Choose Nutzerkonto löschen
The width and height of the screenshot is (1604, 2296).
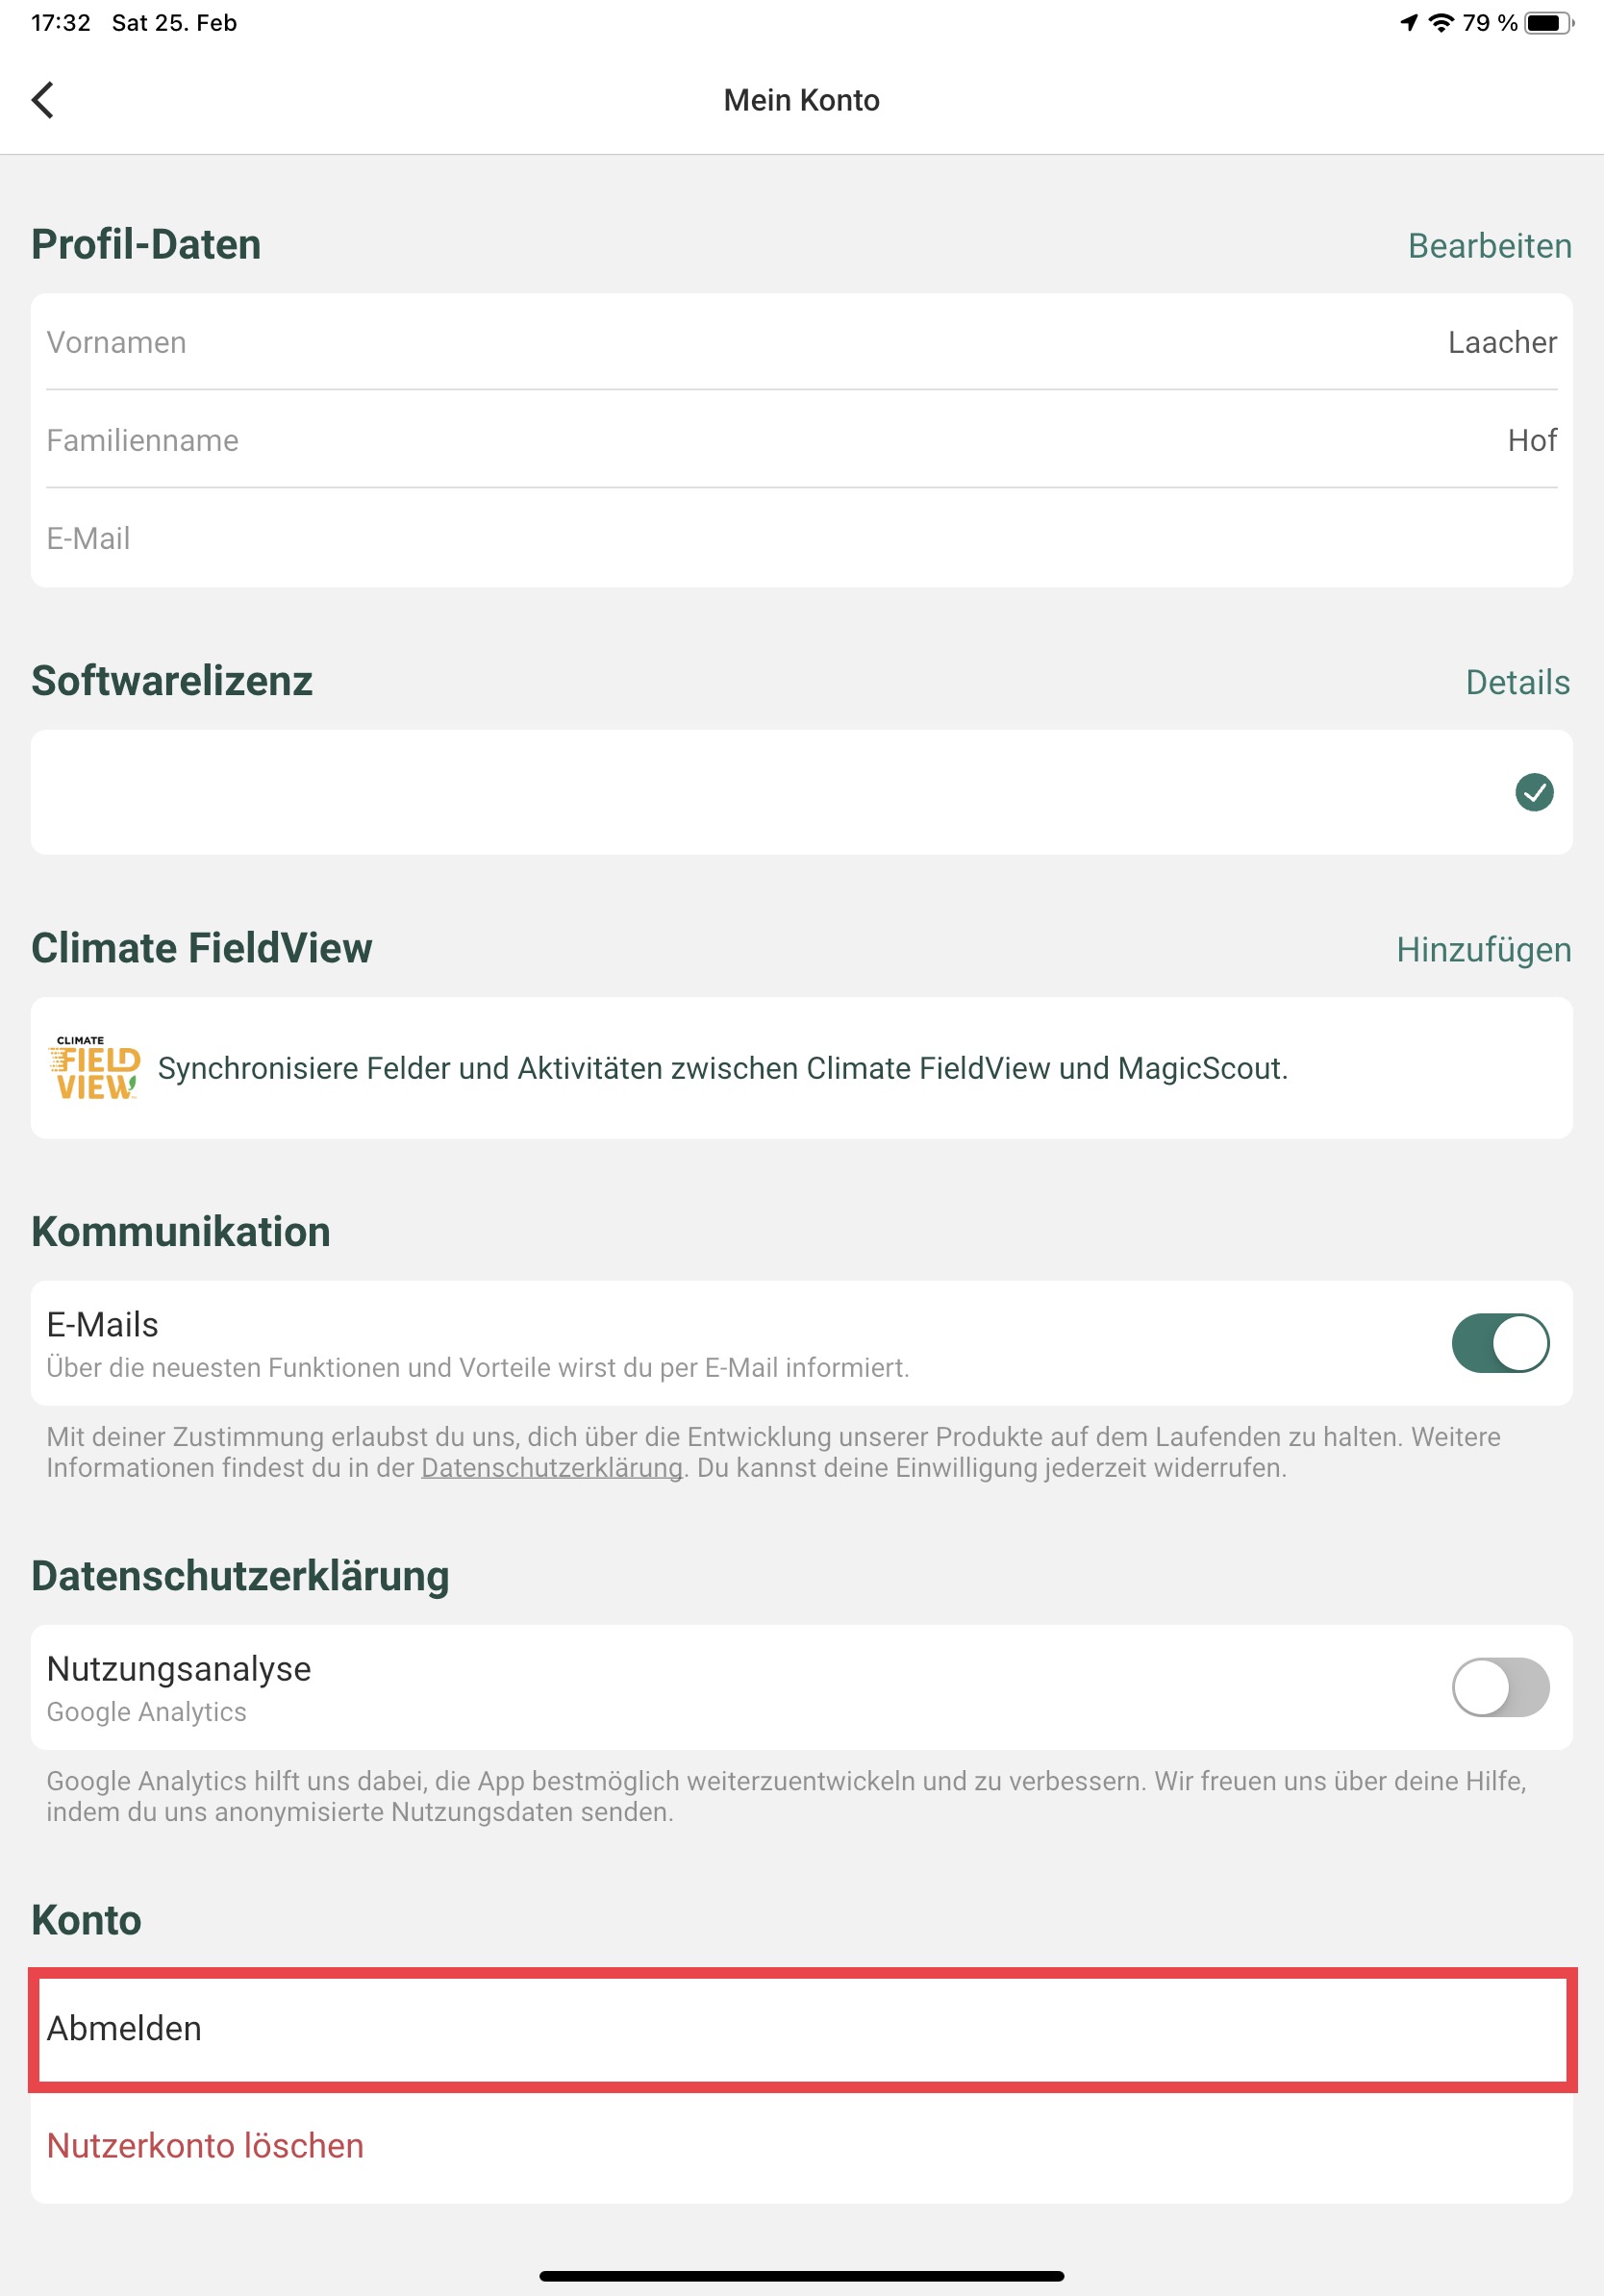[x=205, y=2146]
